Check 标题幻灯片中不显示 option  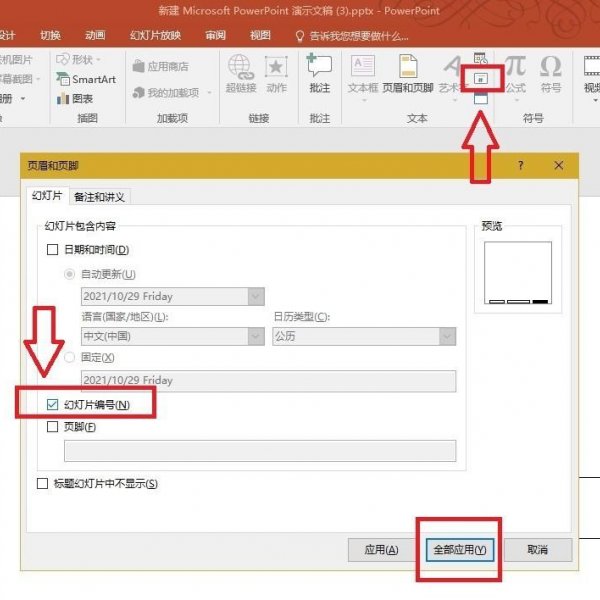coord(43,484)
